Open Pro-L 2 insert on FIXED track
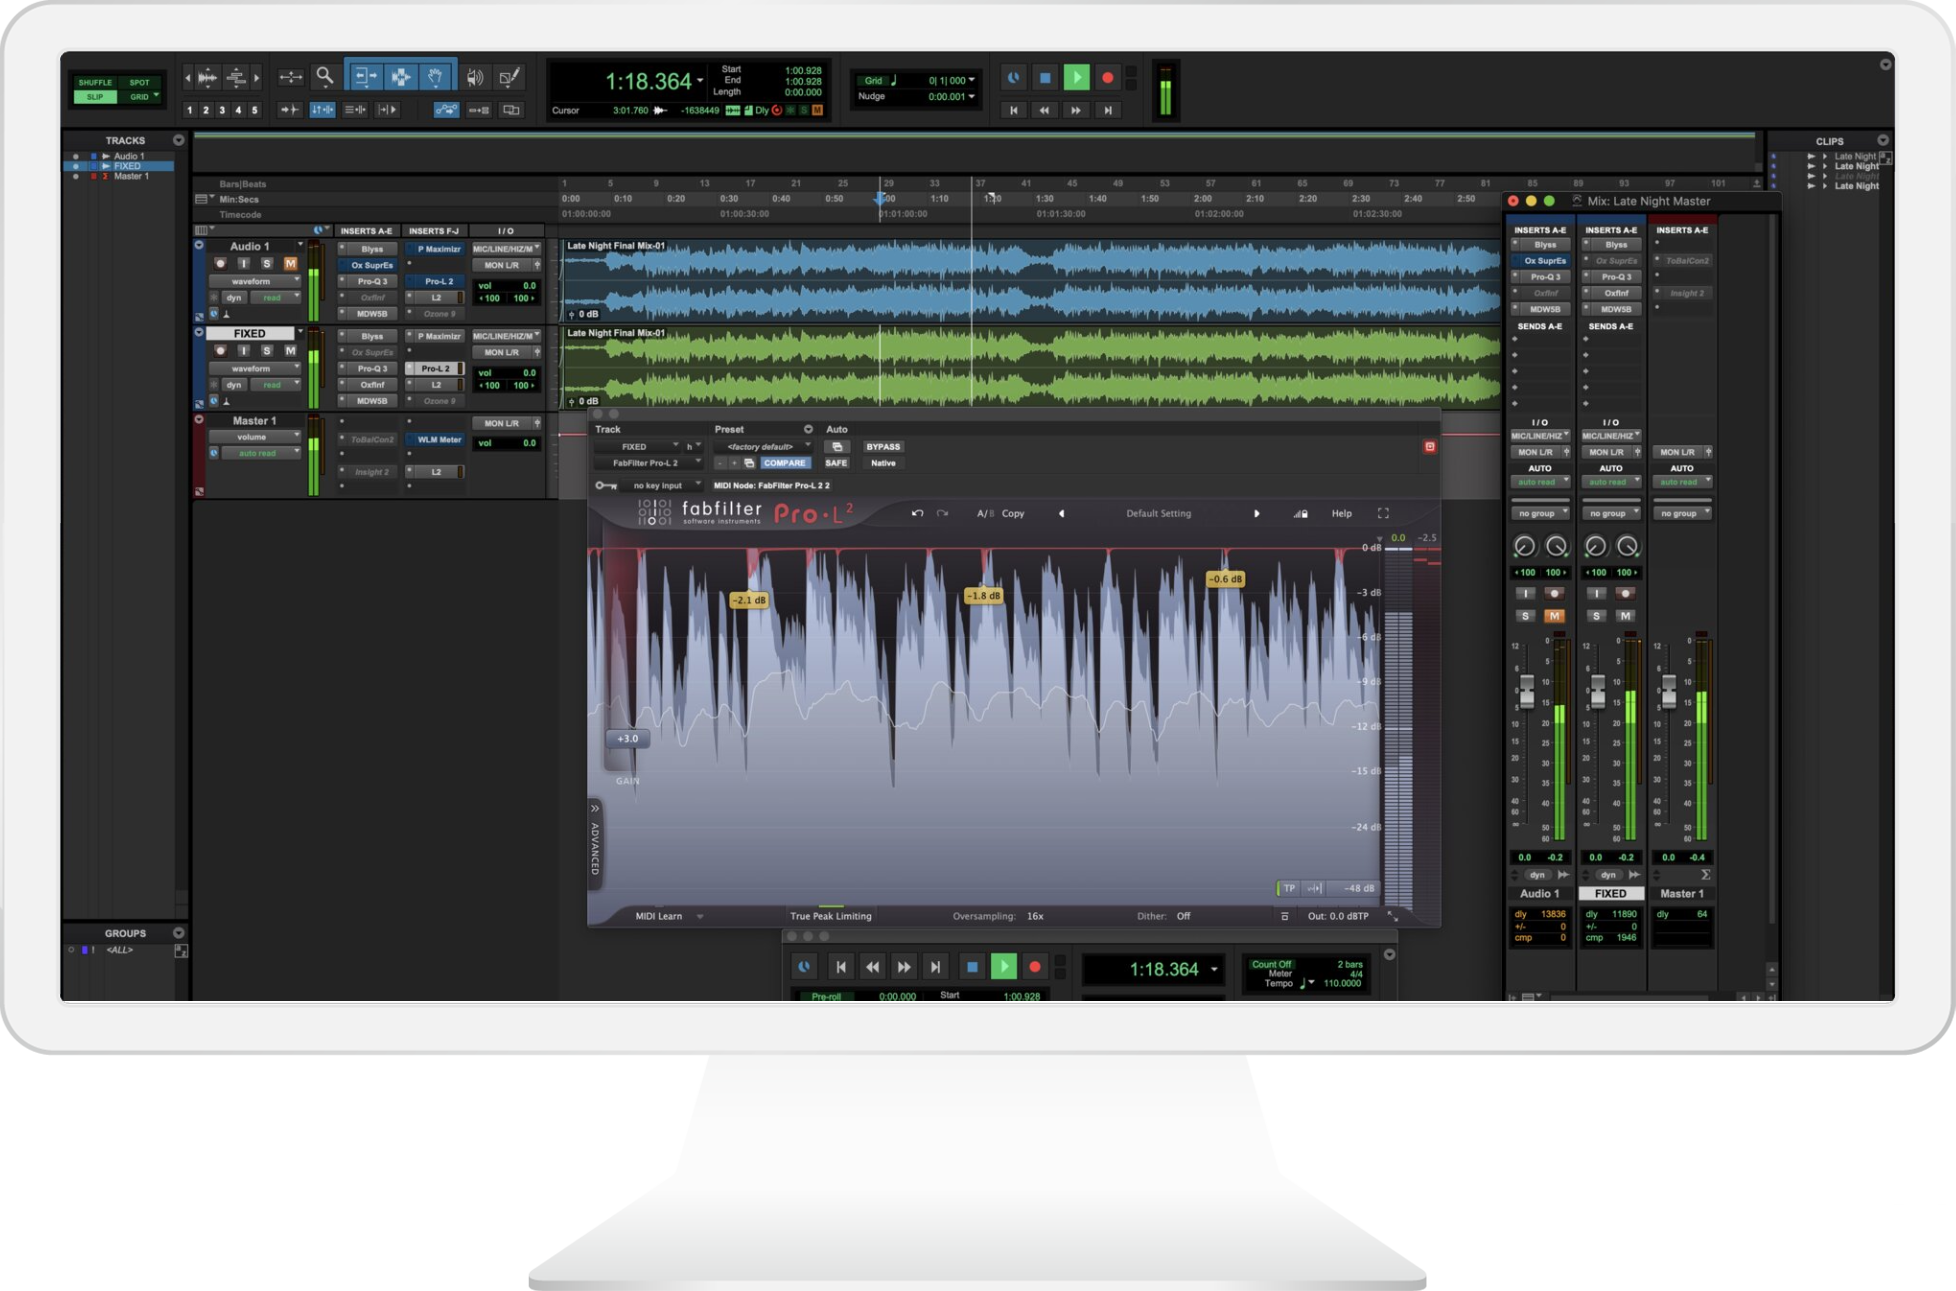 click(436, 368)
